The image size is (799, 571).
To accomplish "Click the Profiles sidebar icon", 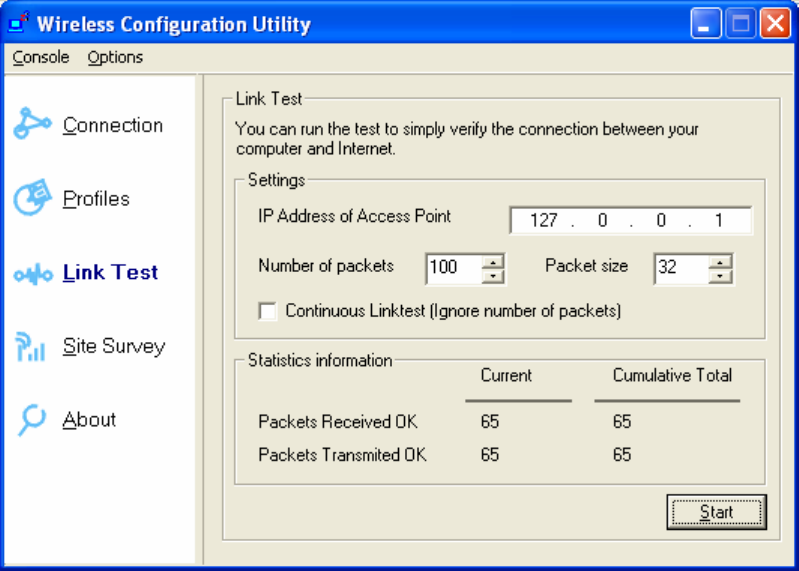I will [31, 198].
